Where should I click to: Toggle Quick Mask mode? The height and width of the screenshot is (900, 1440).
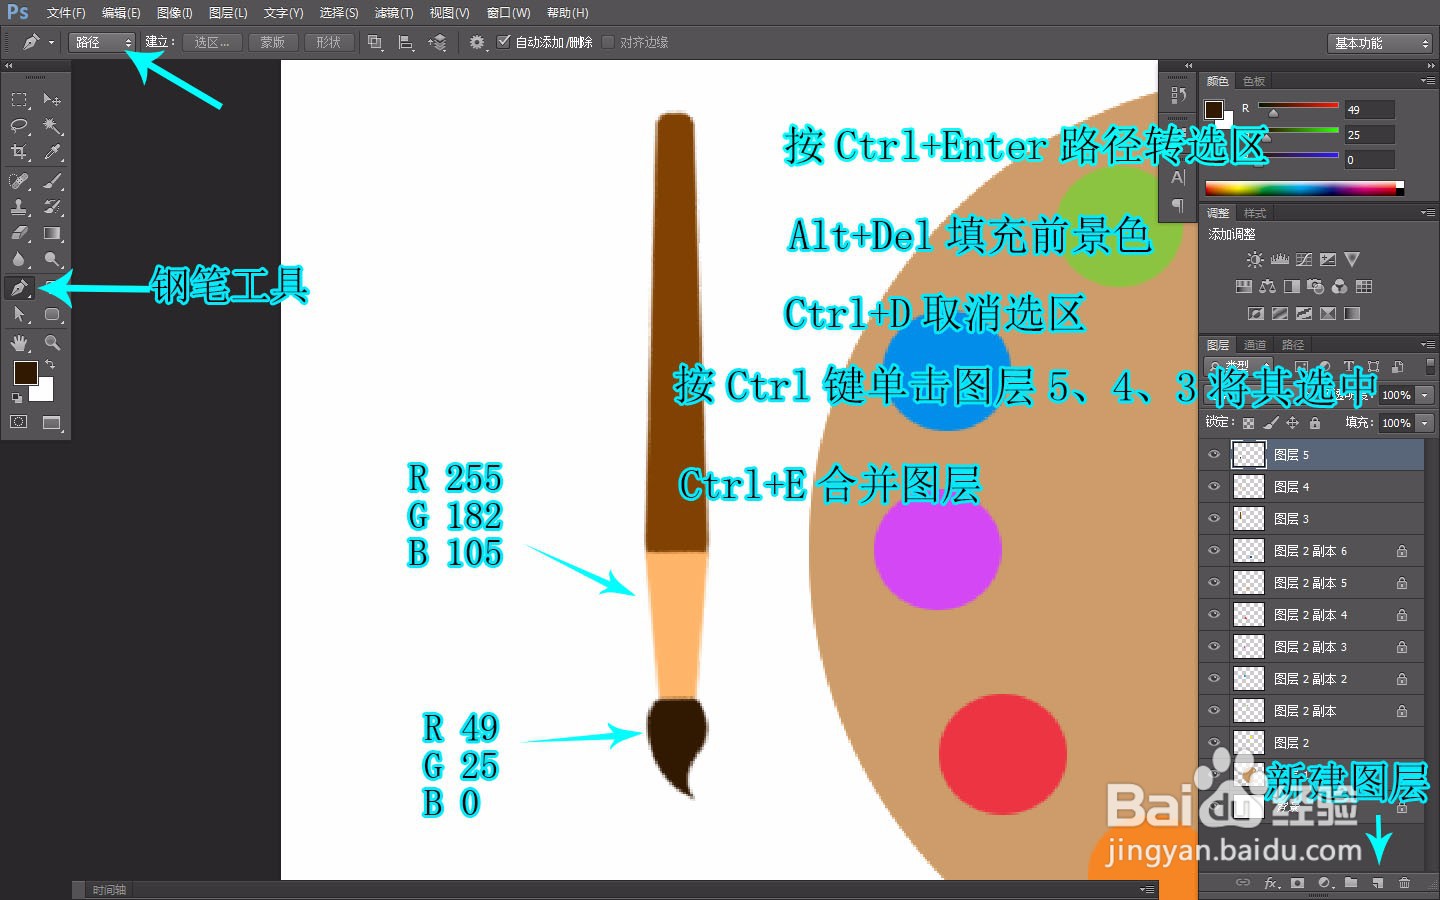[19, 422]
